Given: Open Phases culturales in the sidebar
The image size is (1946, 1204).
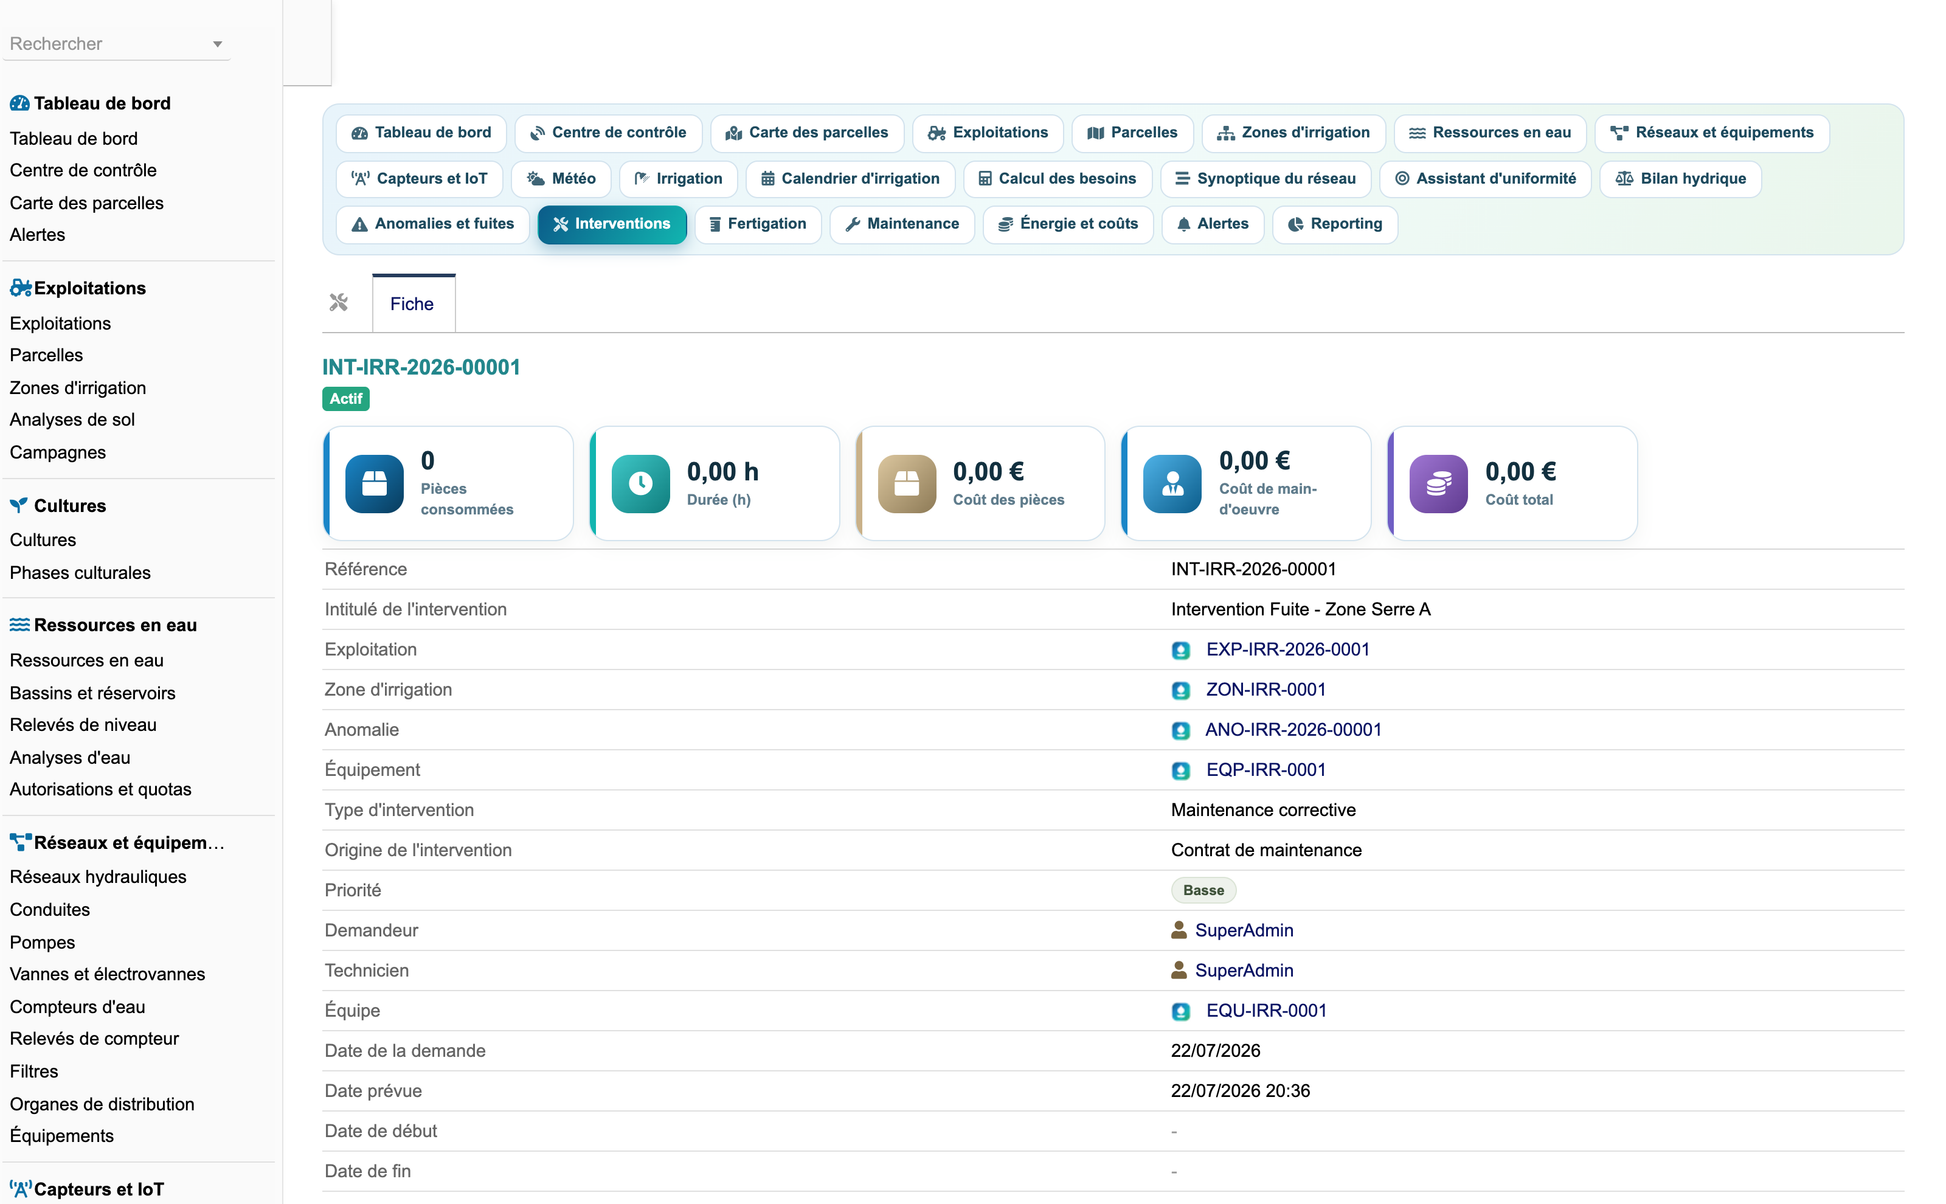Looking at the screenshot, I should (x=80, y=573).
